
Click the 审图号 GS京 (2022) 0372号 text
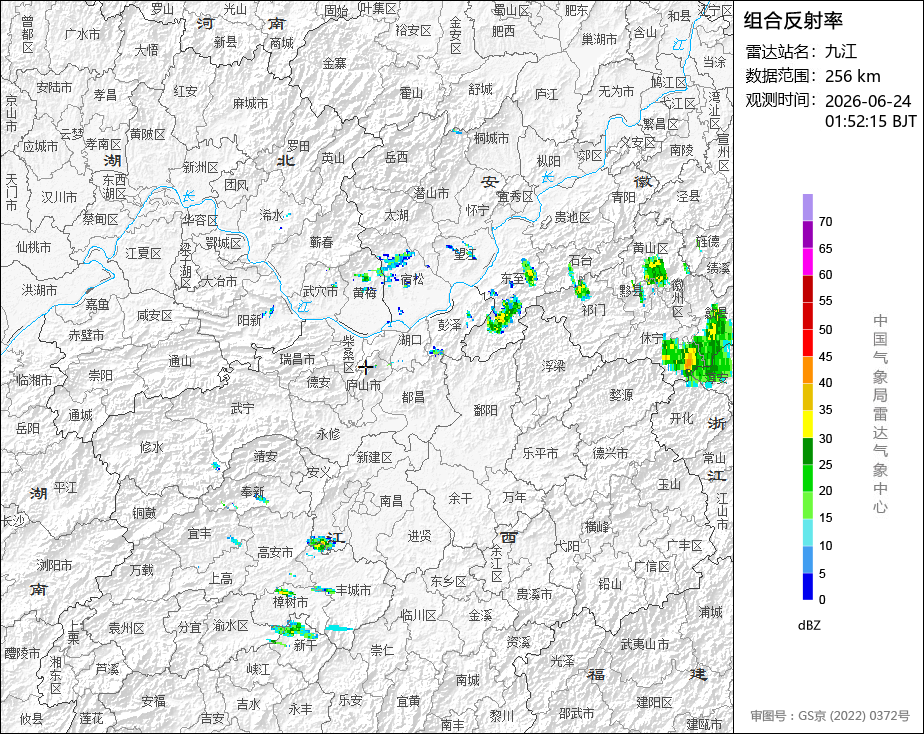tap(830, 716)
